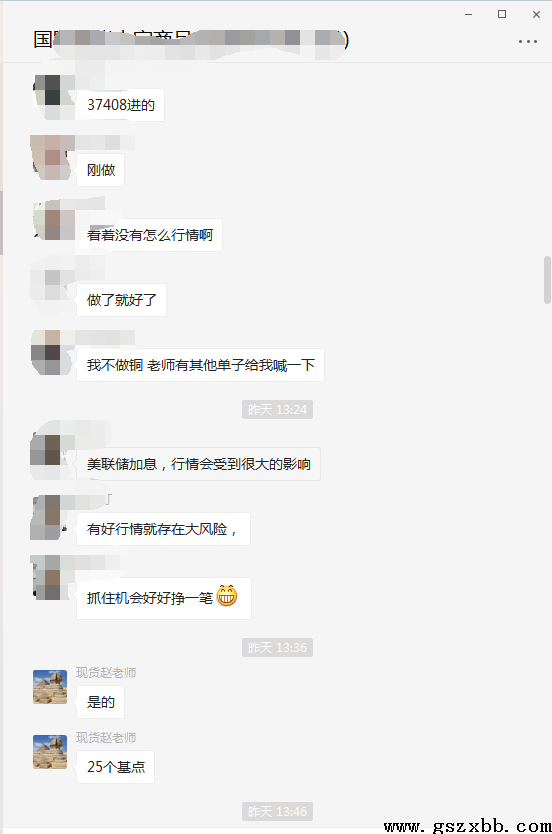
Task: Click the blurred avatar beside "37408进的"
Action: [52, 97]
